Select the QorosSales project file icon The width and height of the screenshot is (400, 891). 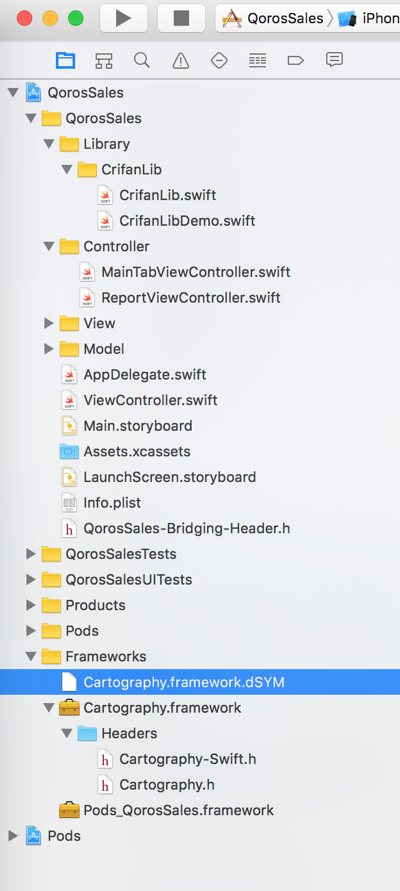tap(34, 93)
